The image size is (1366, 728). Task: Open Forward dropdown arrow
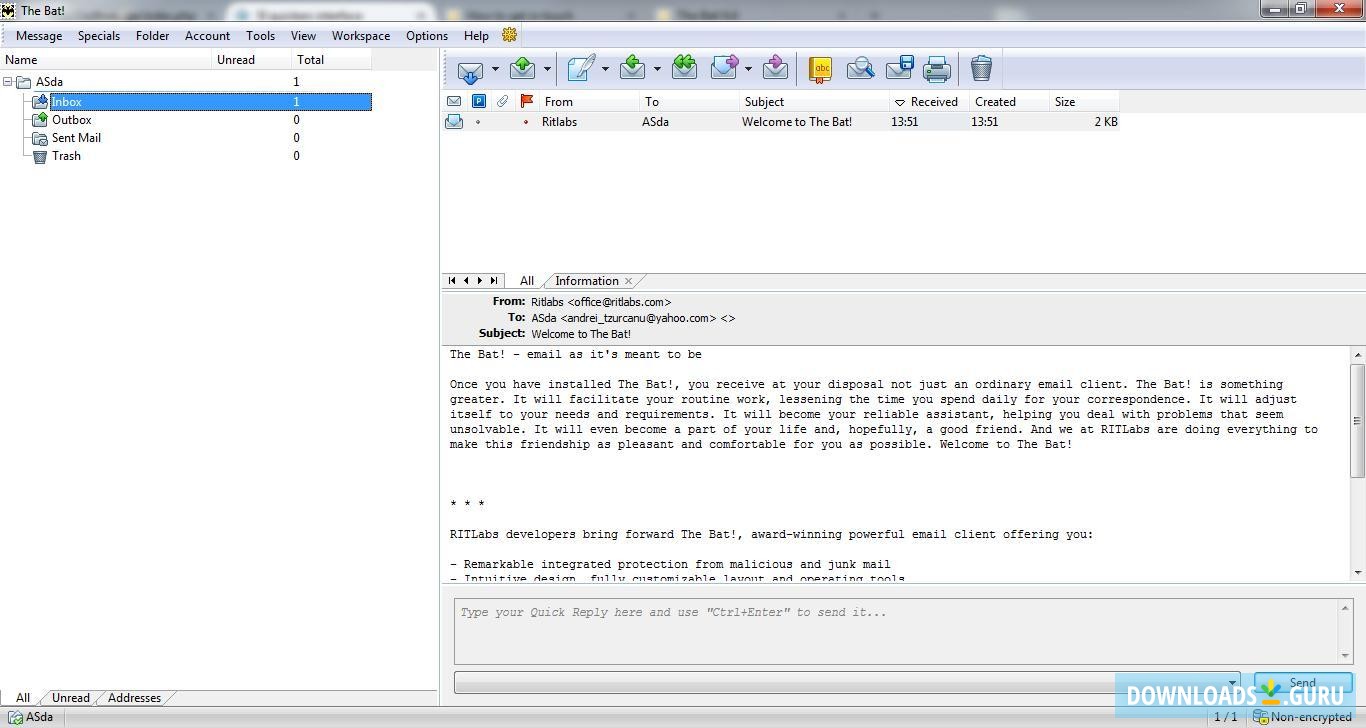[748, 69]
